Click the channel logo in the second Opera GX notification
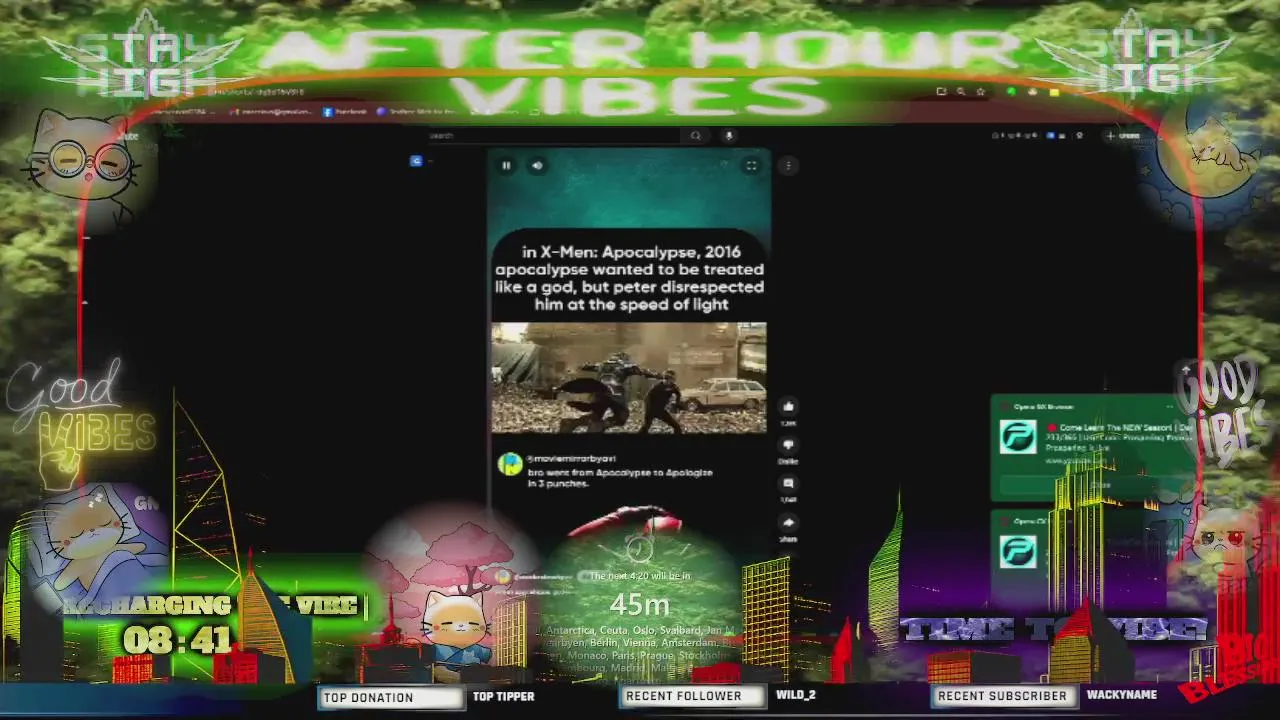Image resolution: width=1280 pixels, height=720 pixels. pyautogui.click(x=1018, y=552)
